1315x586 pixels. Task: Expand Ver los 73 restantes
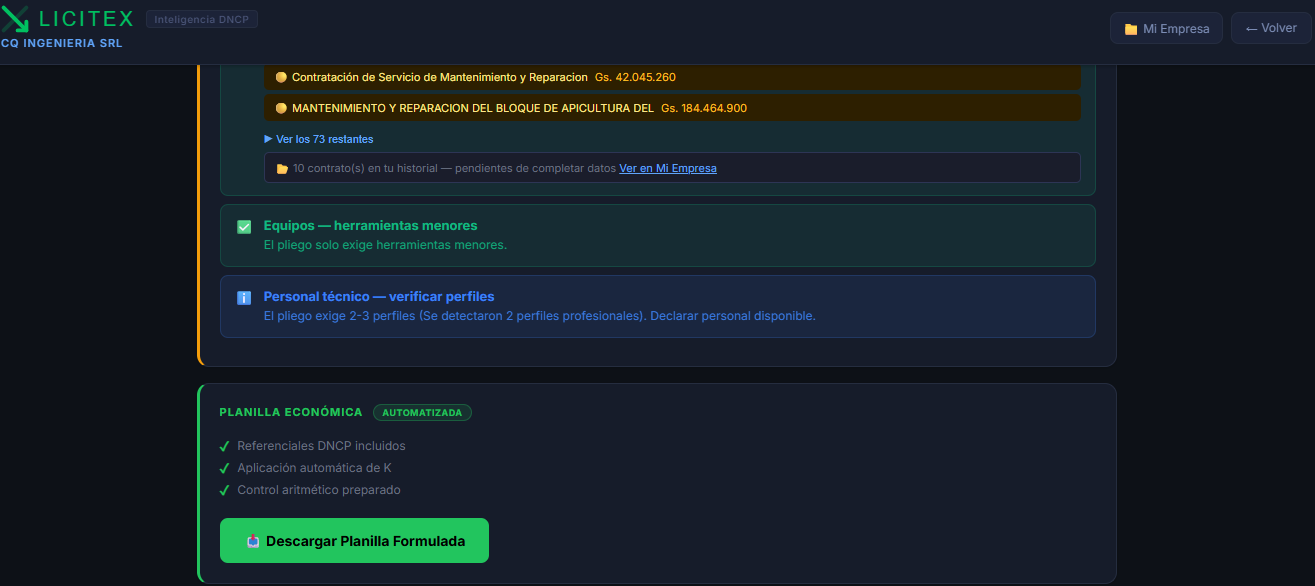tap(319, 139)
